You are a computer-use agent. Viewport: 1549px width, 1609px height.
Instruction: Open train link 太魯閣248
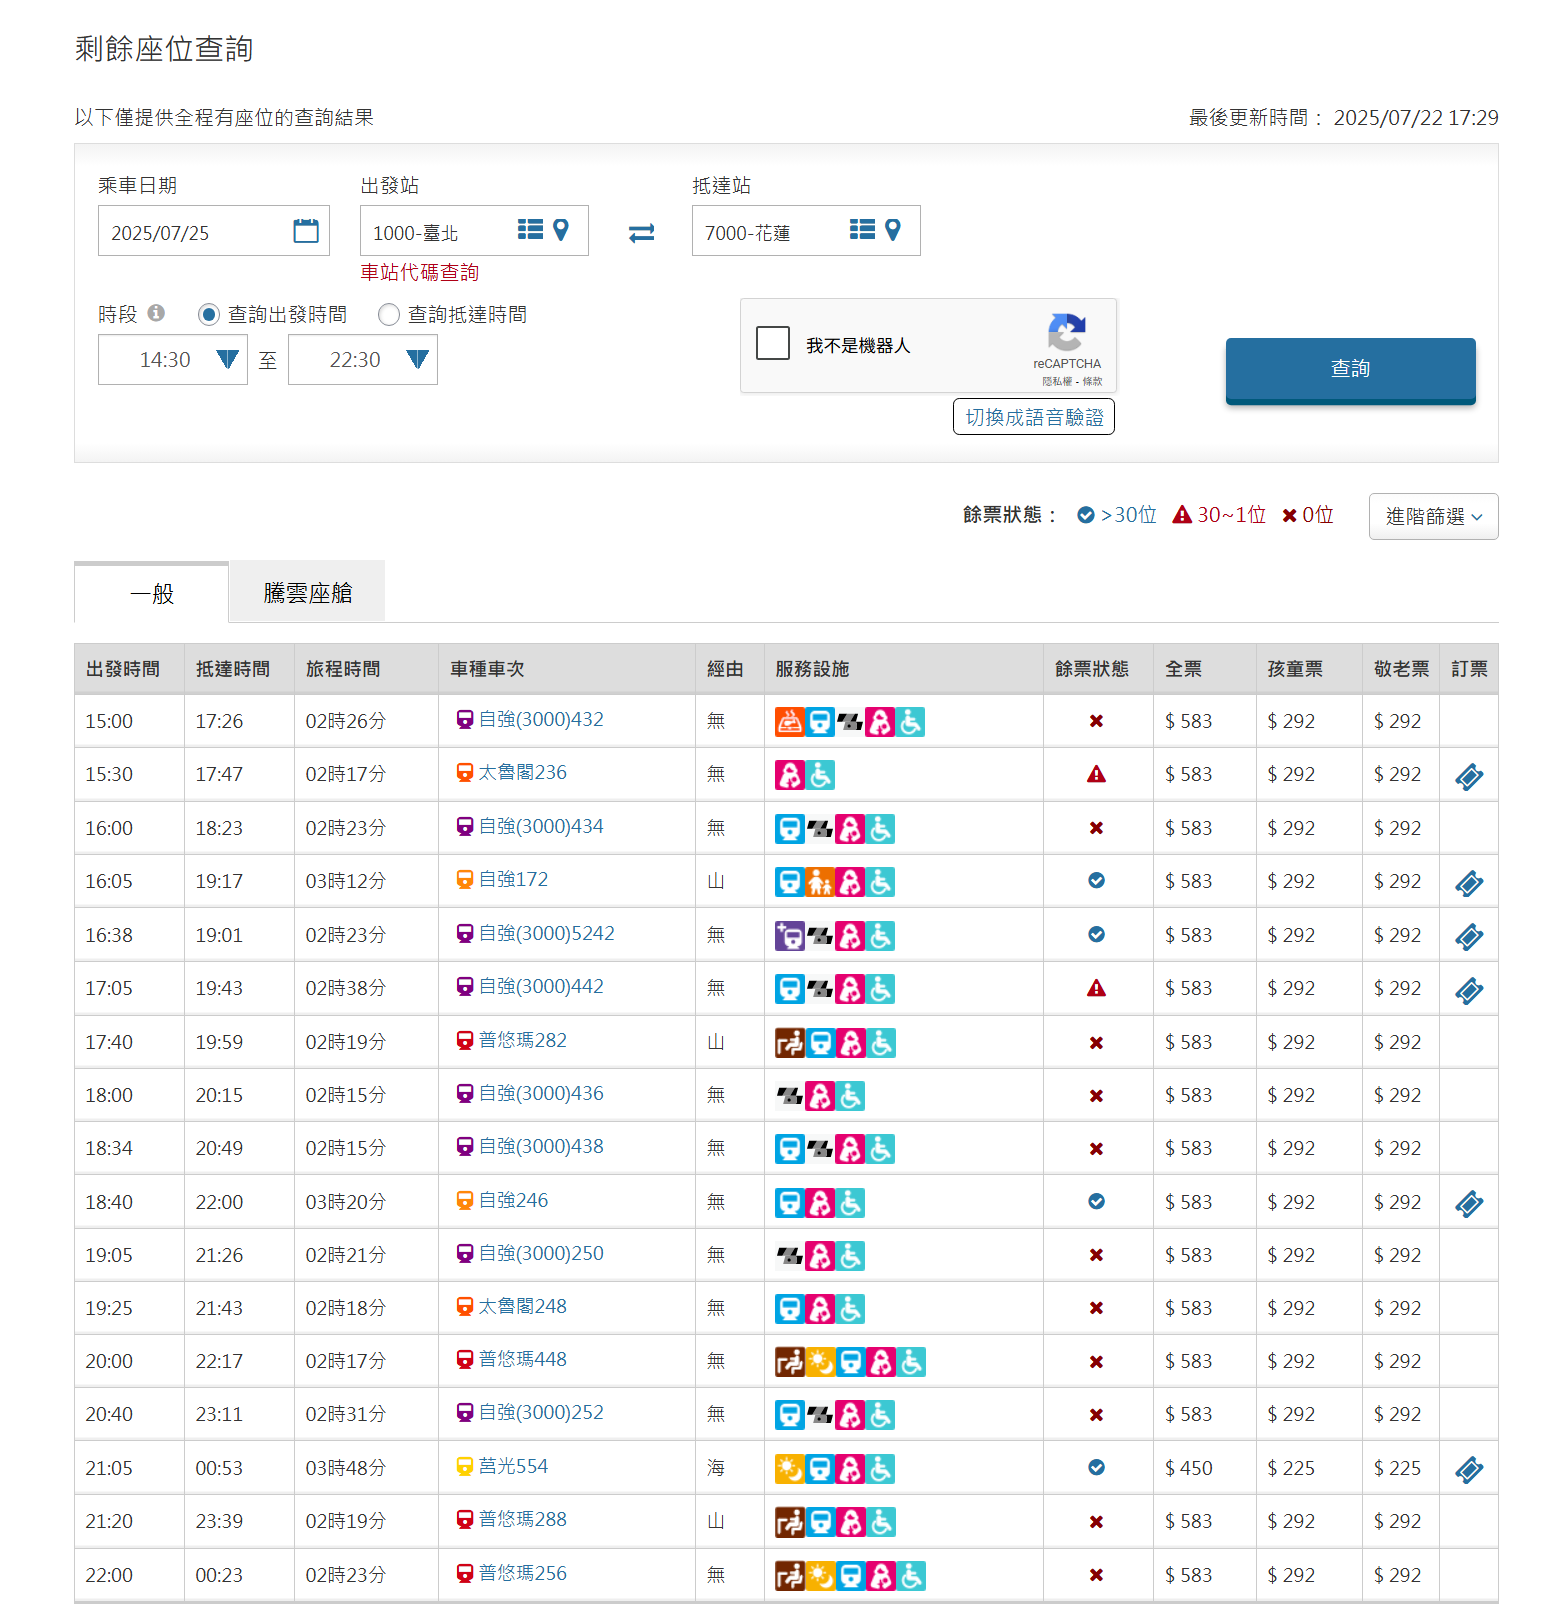tap(522, 1306)
